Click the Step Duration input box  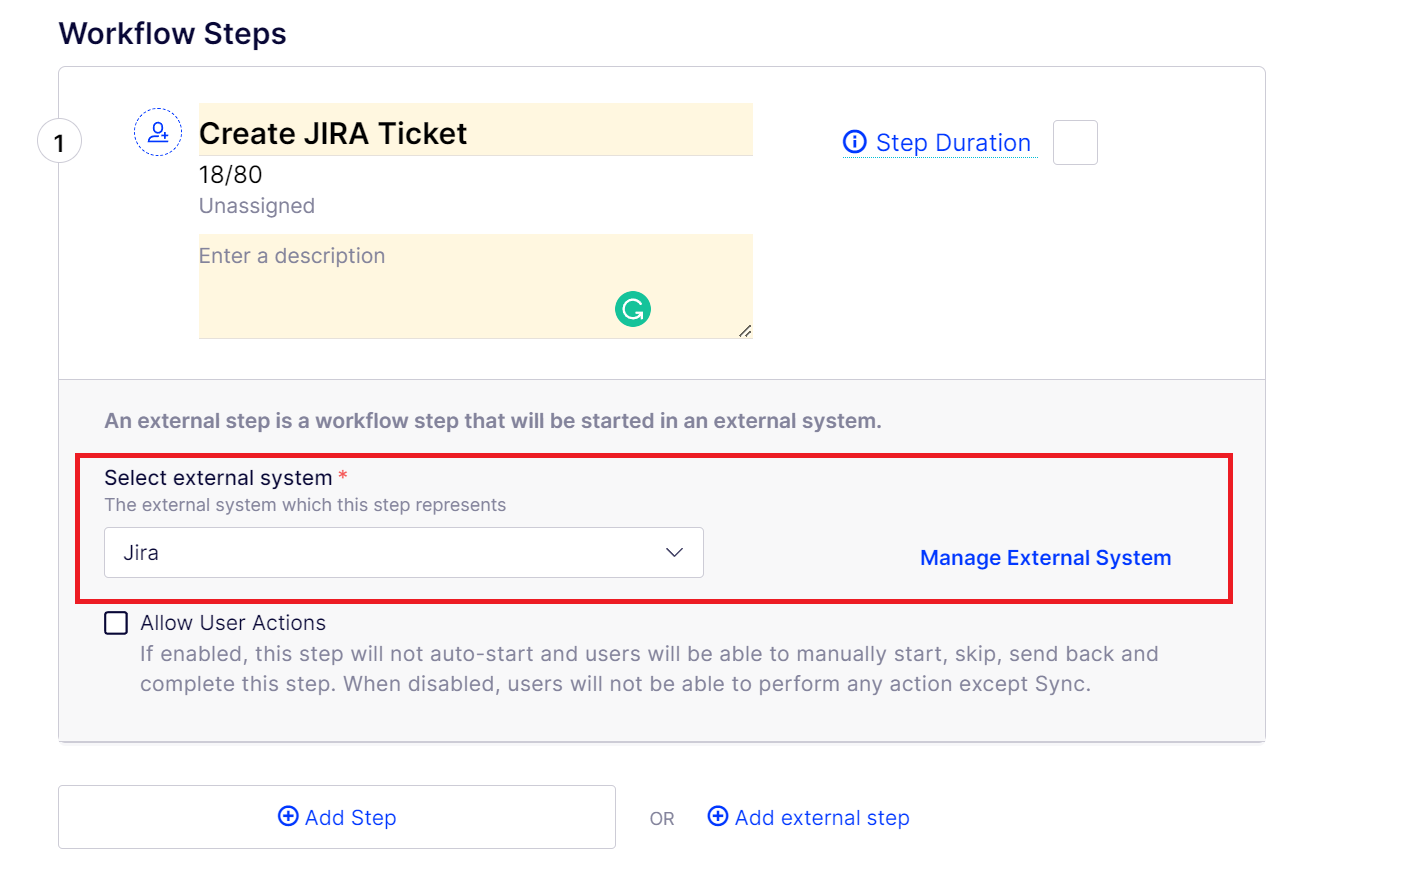coord(1075,142)
